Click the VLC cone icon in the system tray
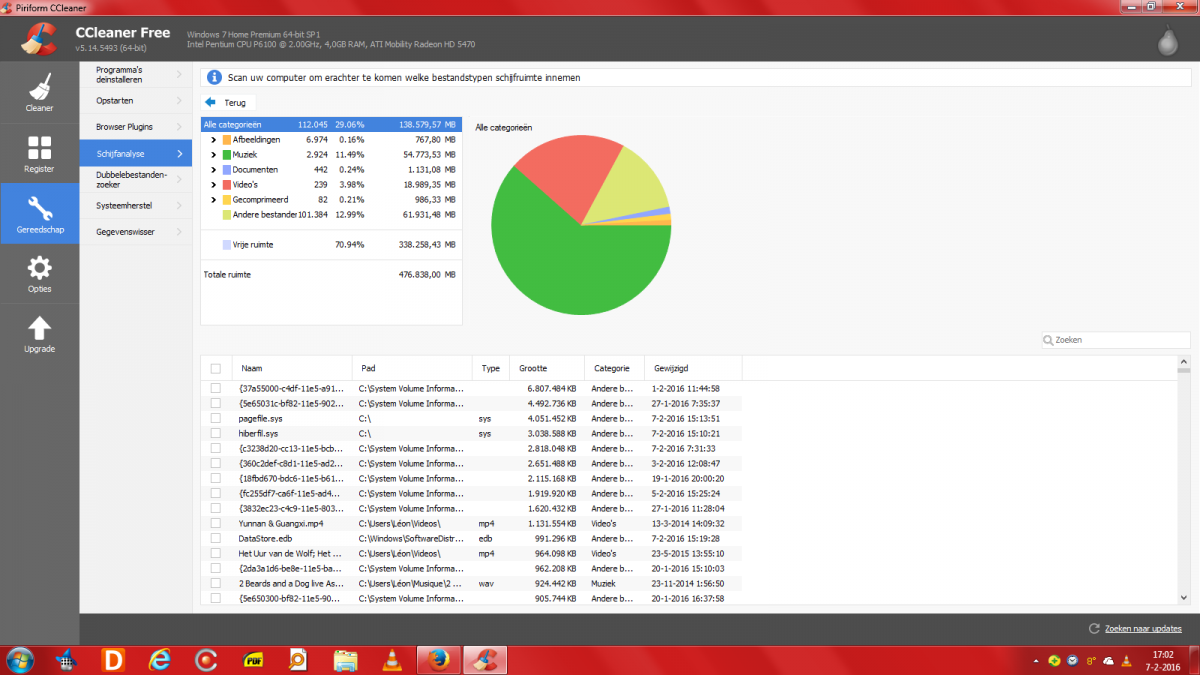Screen dimensions: 1200x675 [x=1127, y=661]
